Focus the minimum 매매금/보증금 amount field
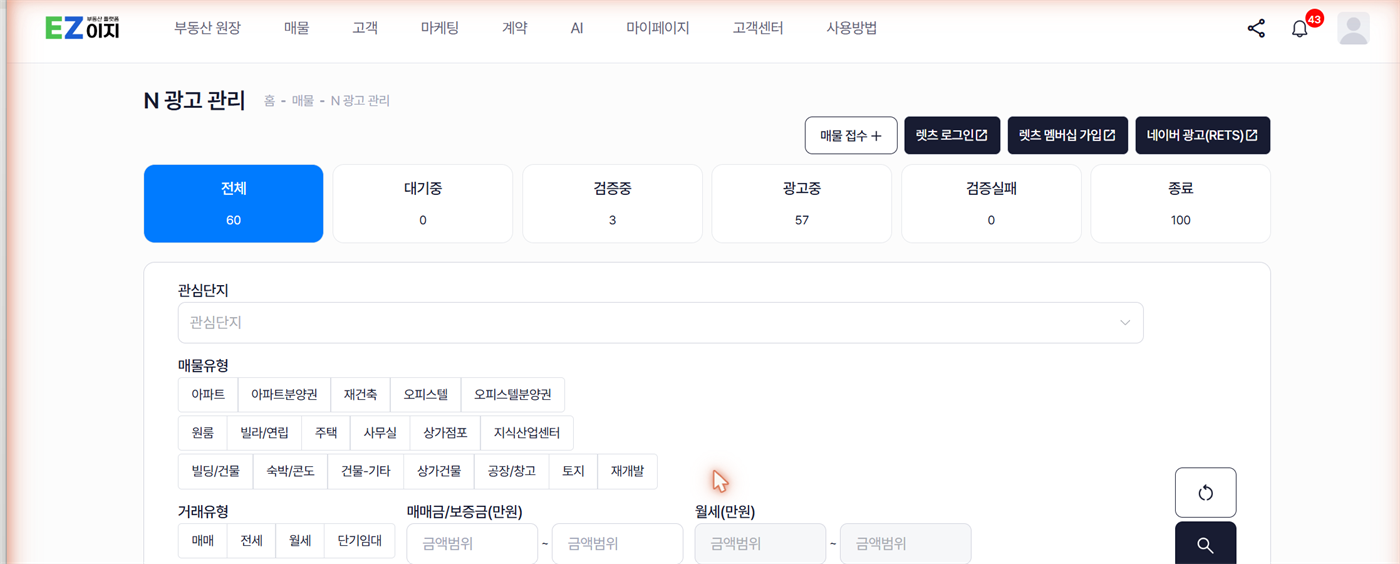The image size is (1400, 564). coord(472,544)
